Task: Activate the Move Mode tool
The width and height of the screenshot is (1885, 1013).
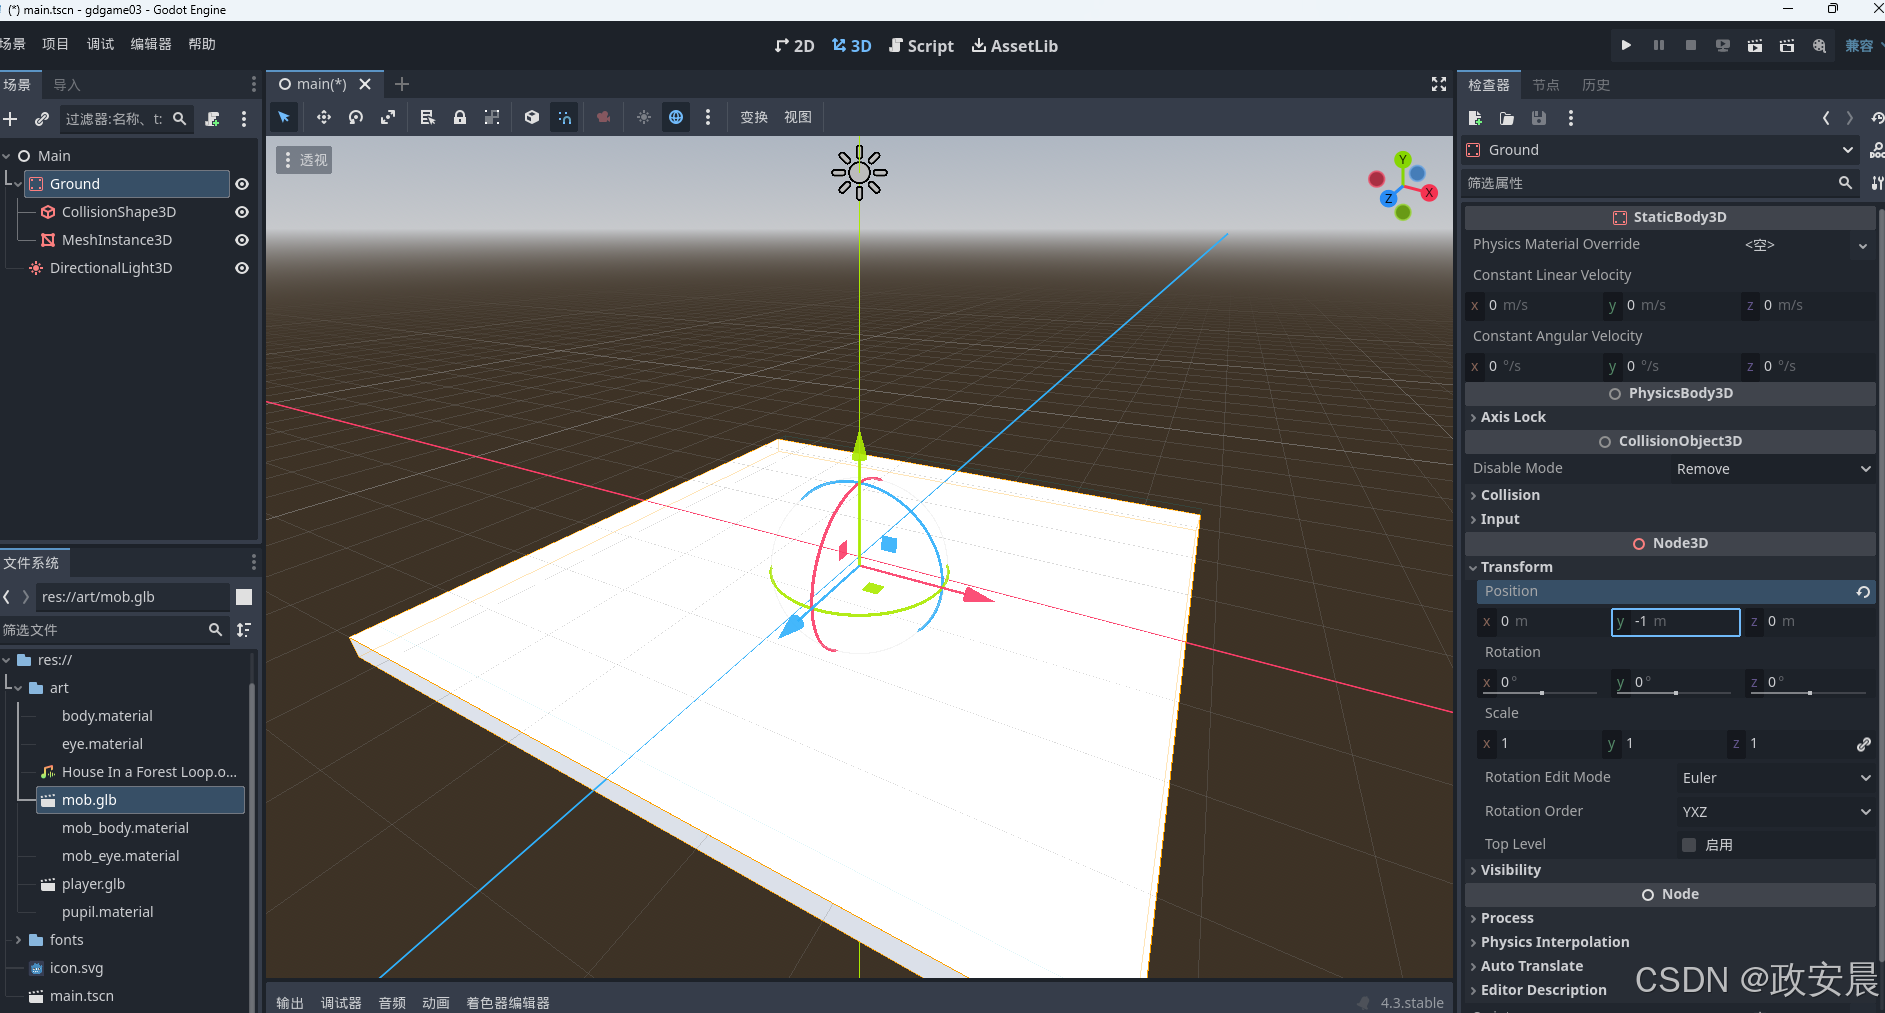Action: coord(324,117)
